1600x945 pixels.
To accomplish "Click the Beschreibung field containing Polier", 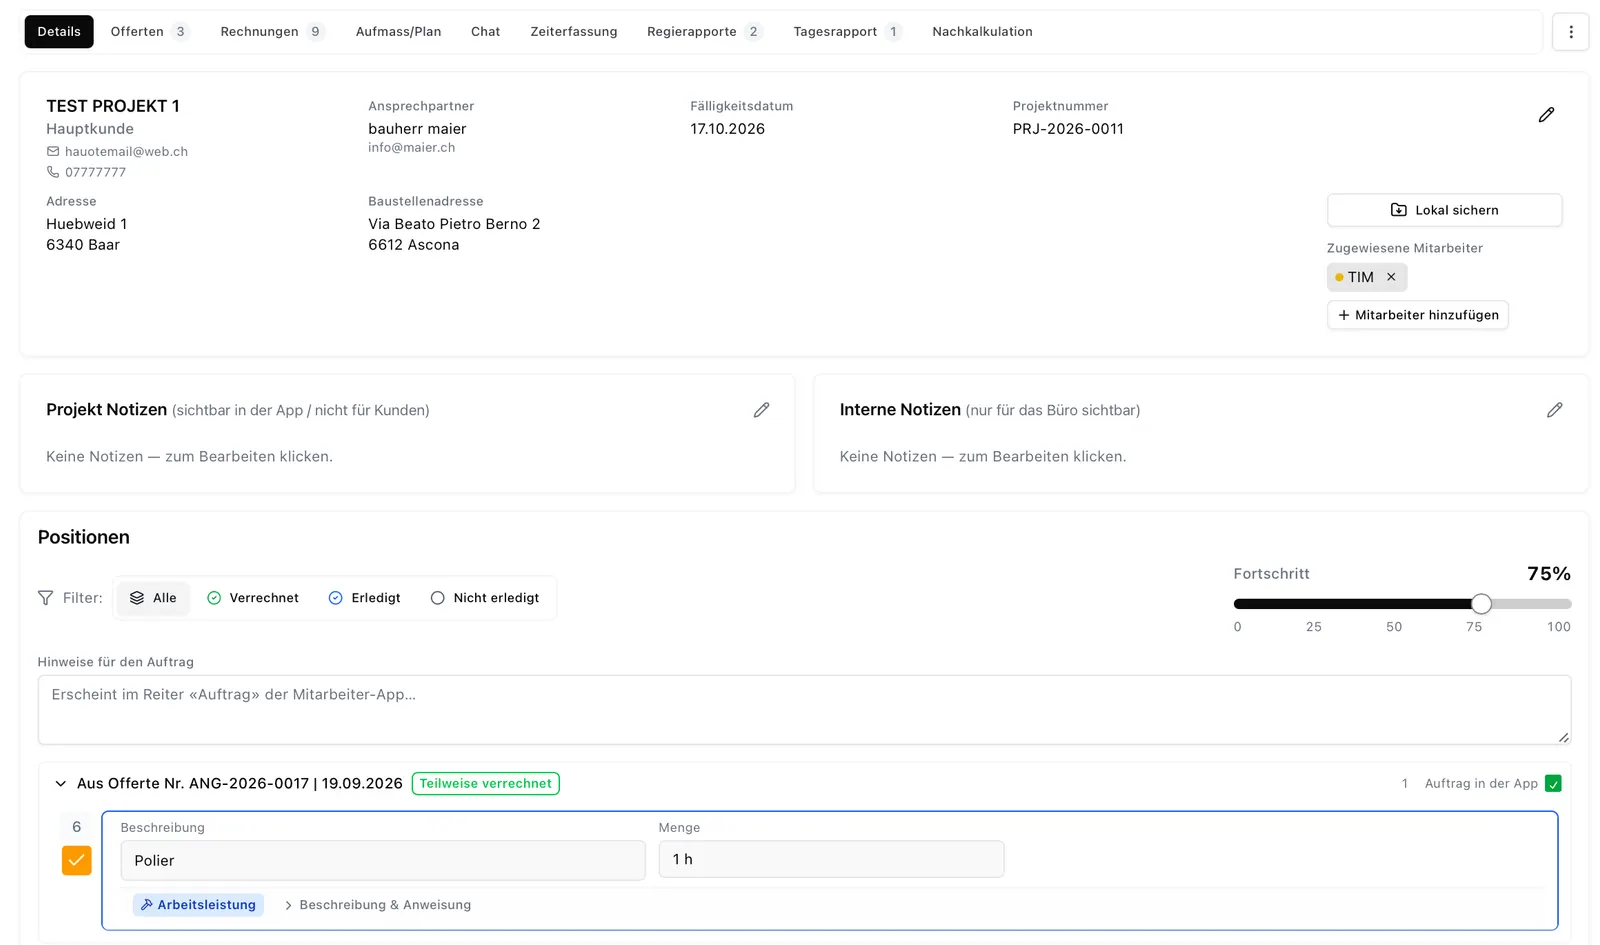I will [x=383, y=860].
